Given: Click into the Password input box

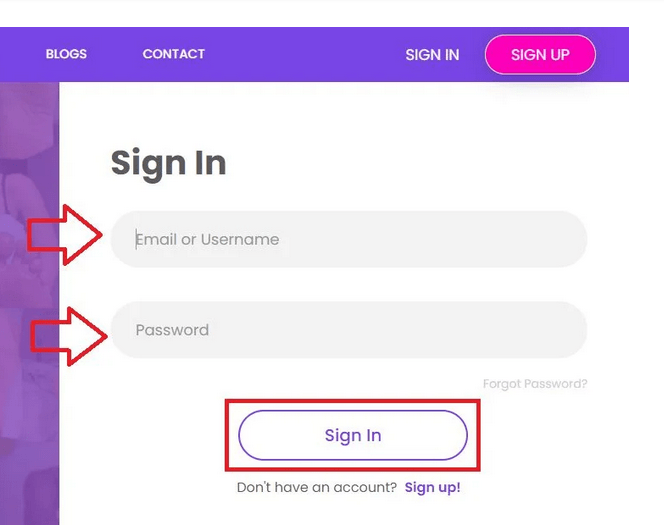Looking at the screenshot, I should (348, 330).
